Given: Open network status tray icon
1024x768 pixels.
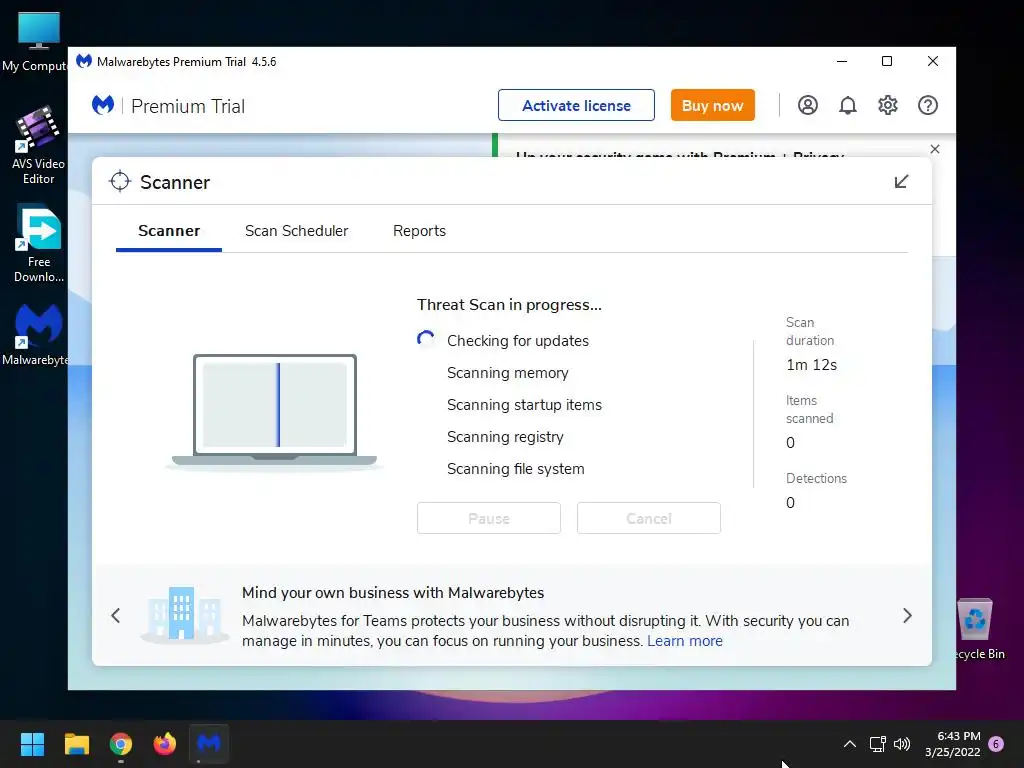Looking at the screenshot, I should tap(878, 744).
